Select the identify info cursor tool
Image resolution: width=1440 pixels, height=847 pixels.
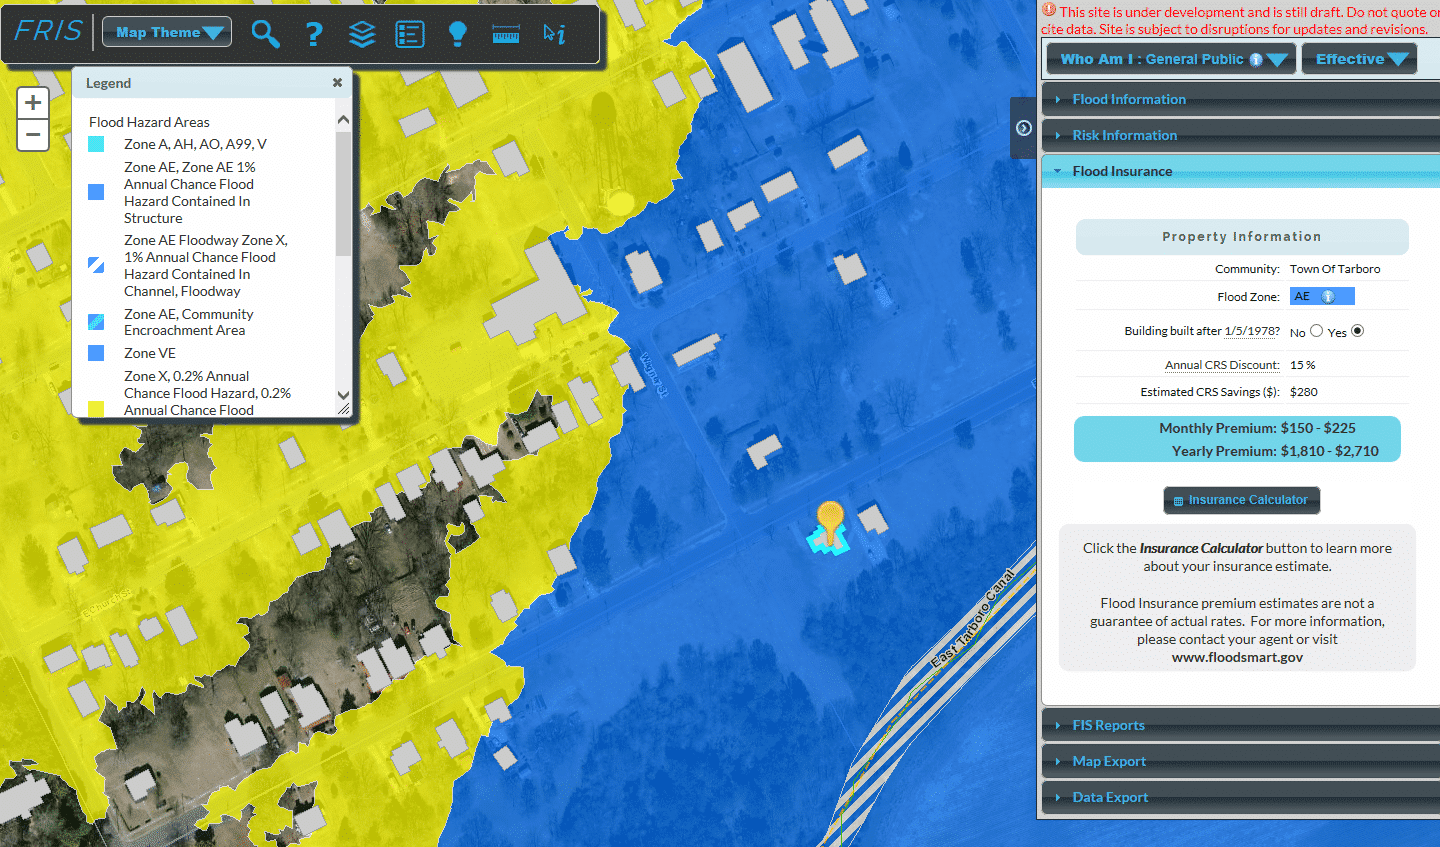pyautogui.click(x=556, y=32)
